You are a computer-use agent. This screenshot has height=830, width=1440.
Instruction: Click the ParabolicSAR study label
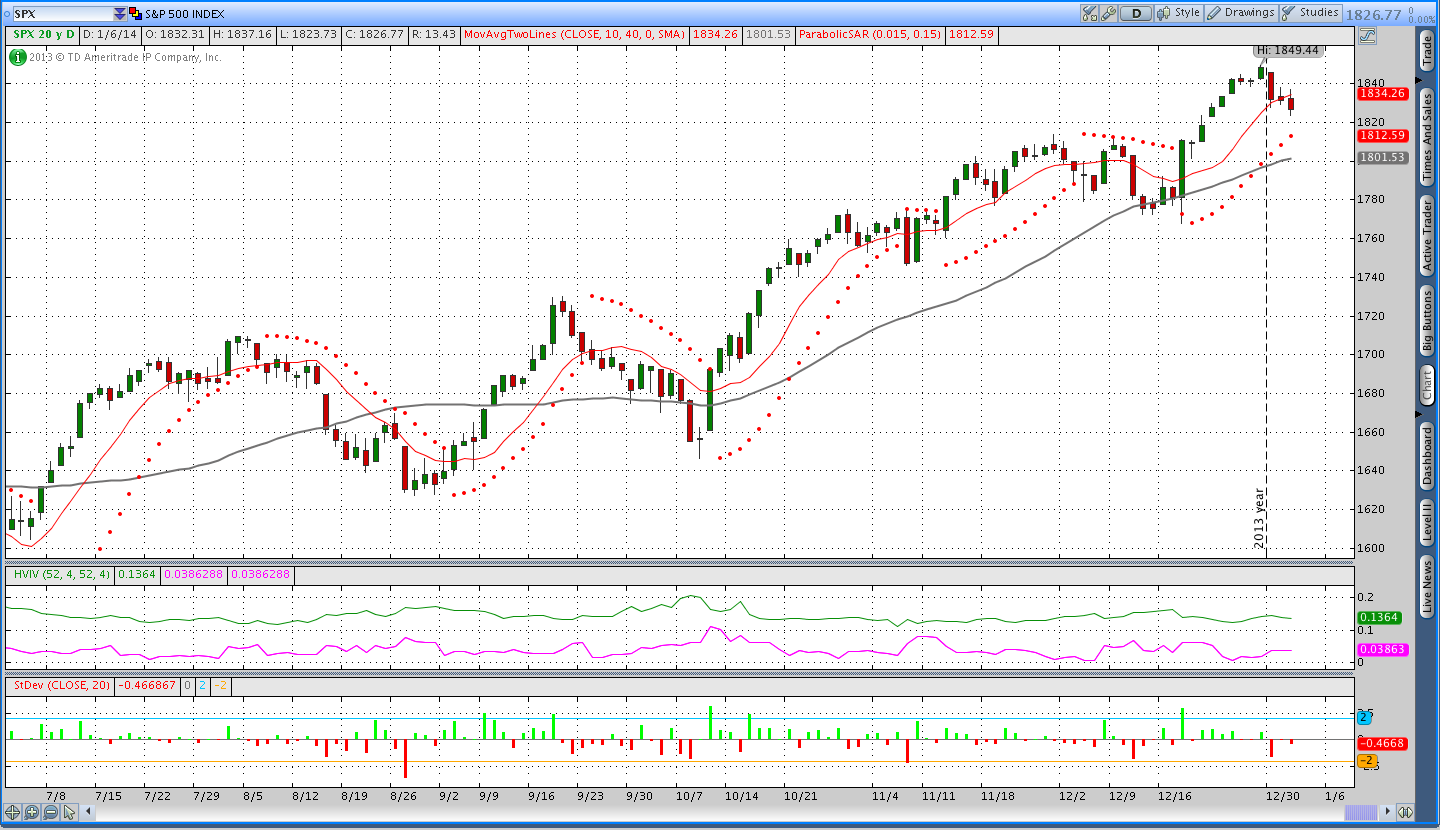[x=869, y=34]
